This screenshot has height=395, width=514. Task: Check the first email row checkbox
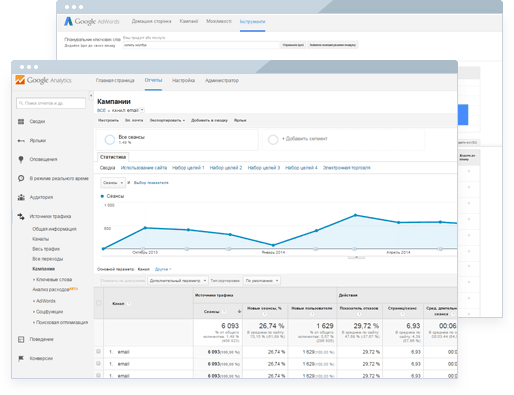(98, 351)
